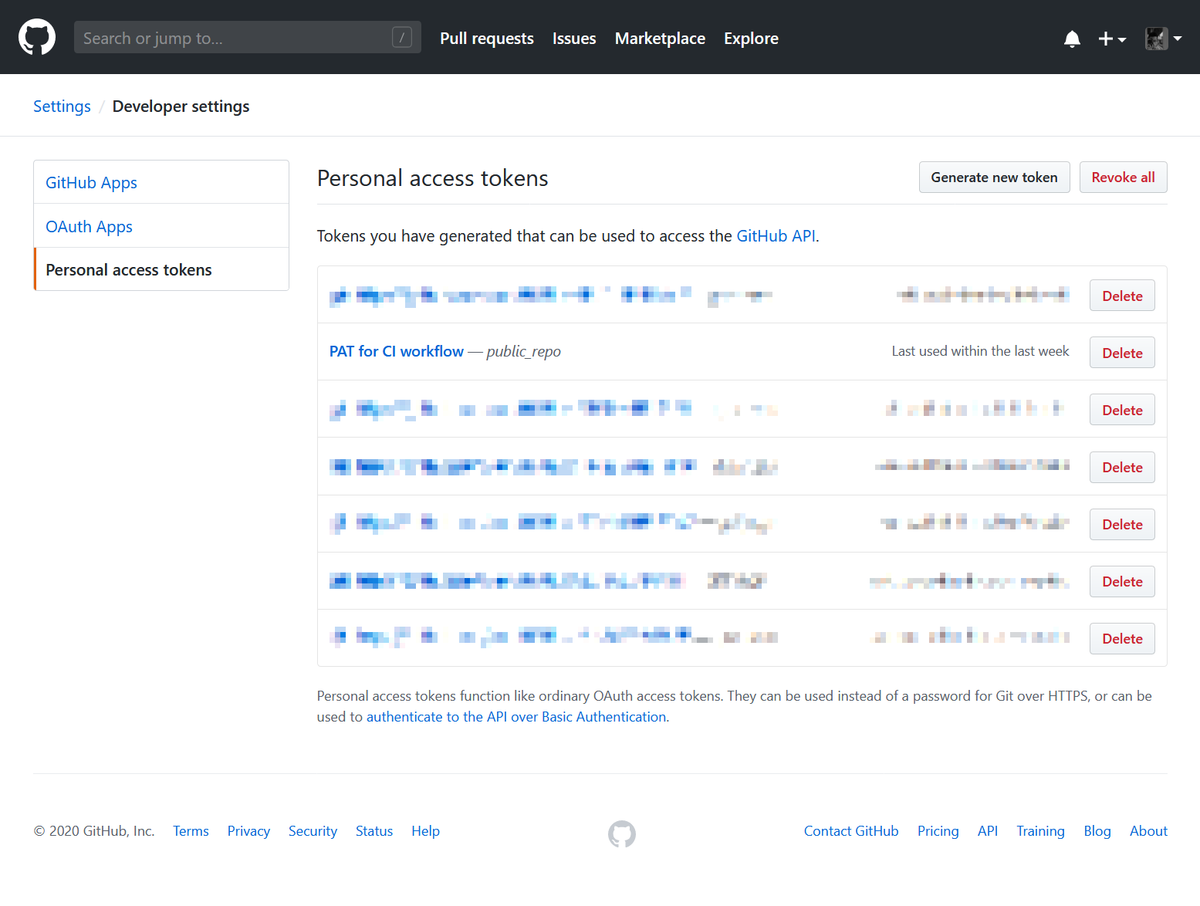This screenshot has height=906, width=1200.
Task: Select Personal access tokens sidebar item
Action: pyautogui.click(x=161, y=269)
